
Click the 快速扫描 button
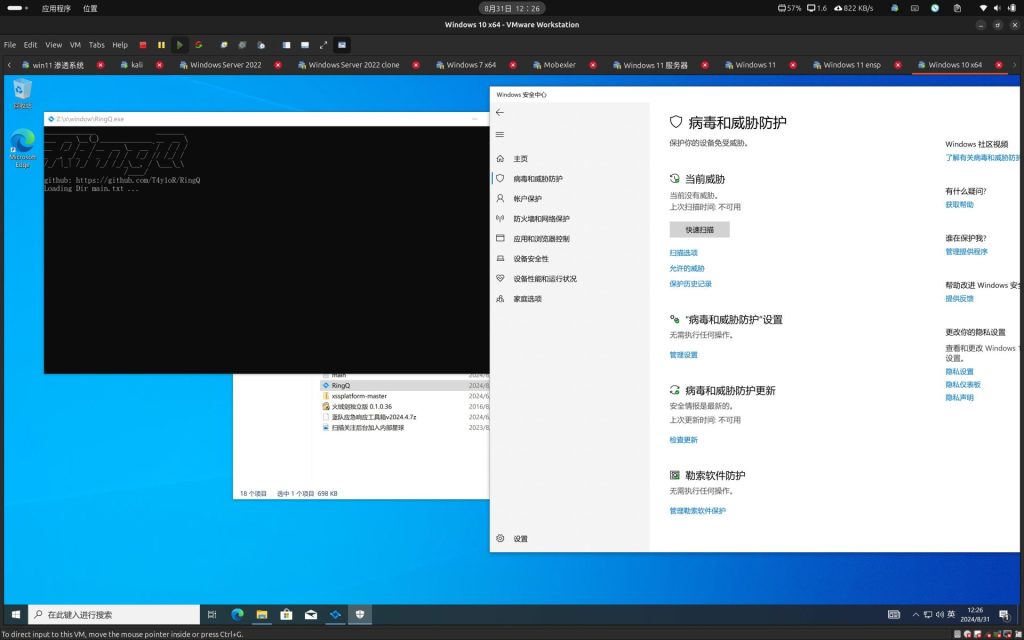pyautogui.click(x=699, y=230)
